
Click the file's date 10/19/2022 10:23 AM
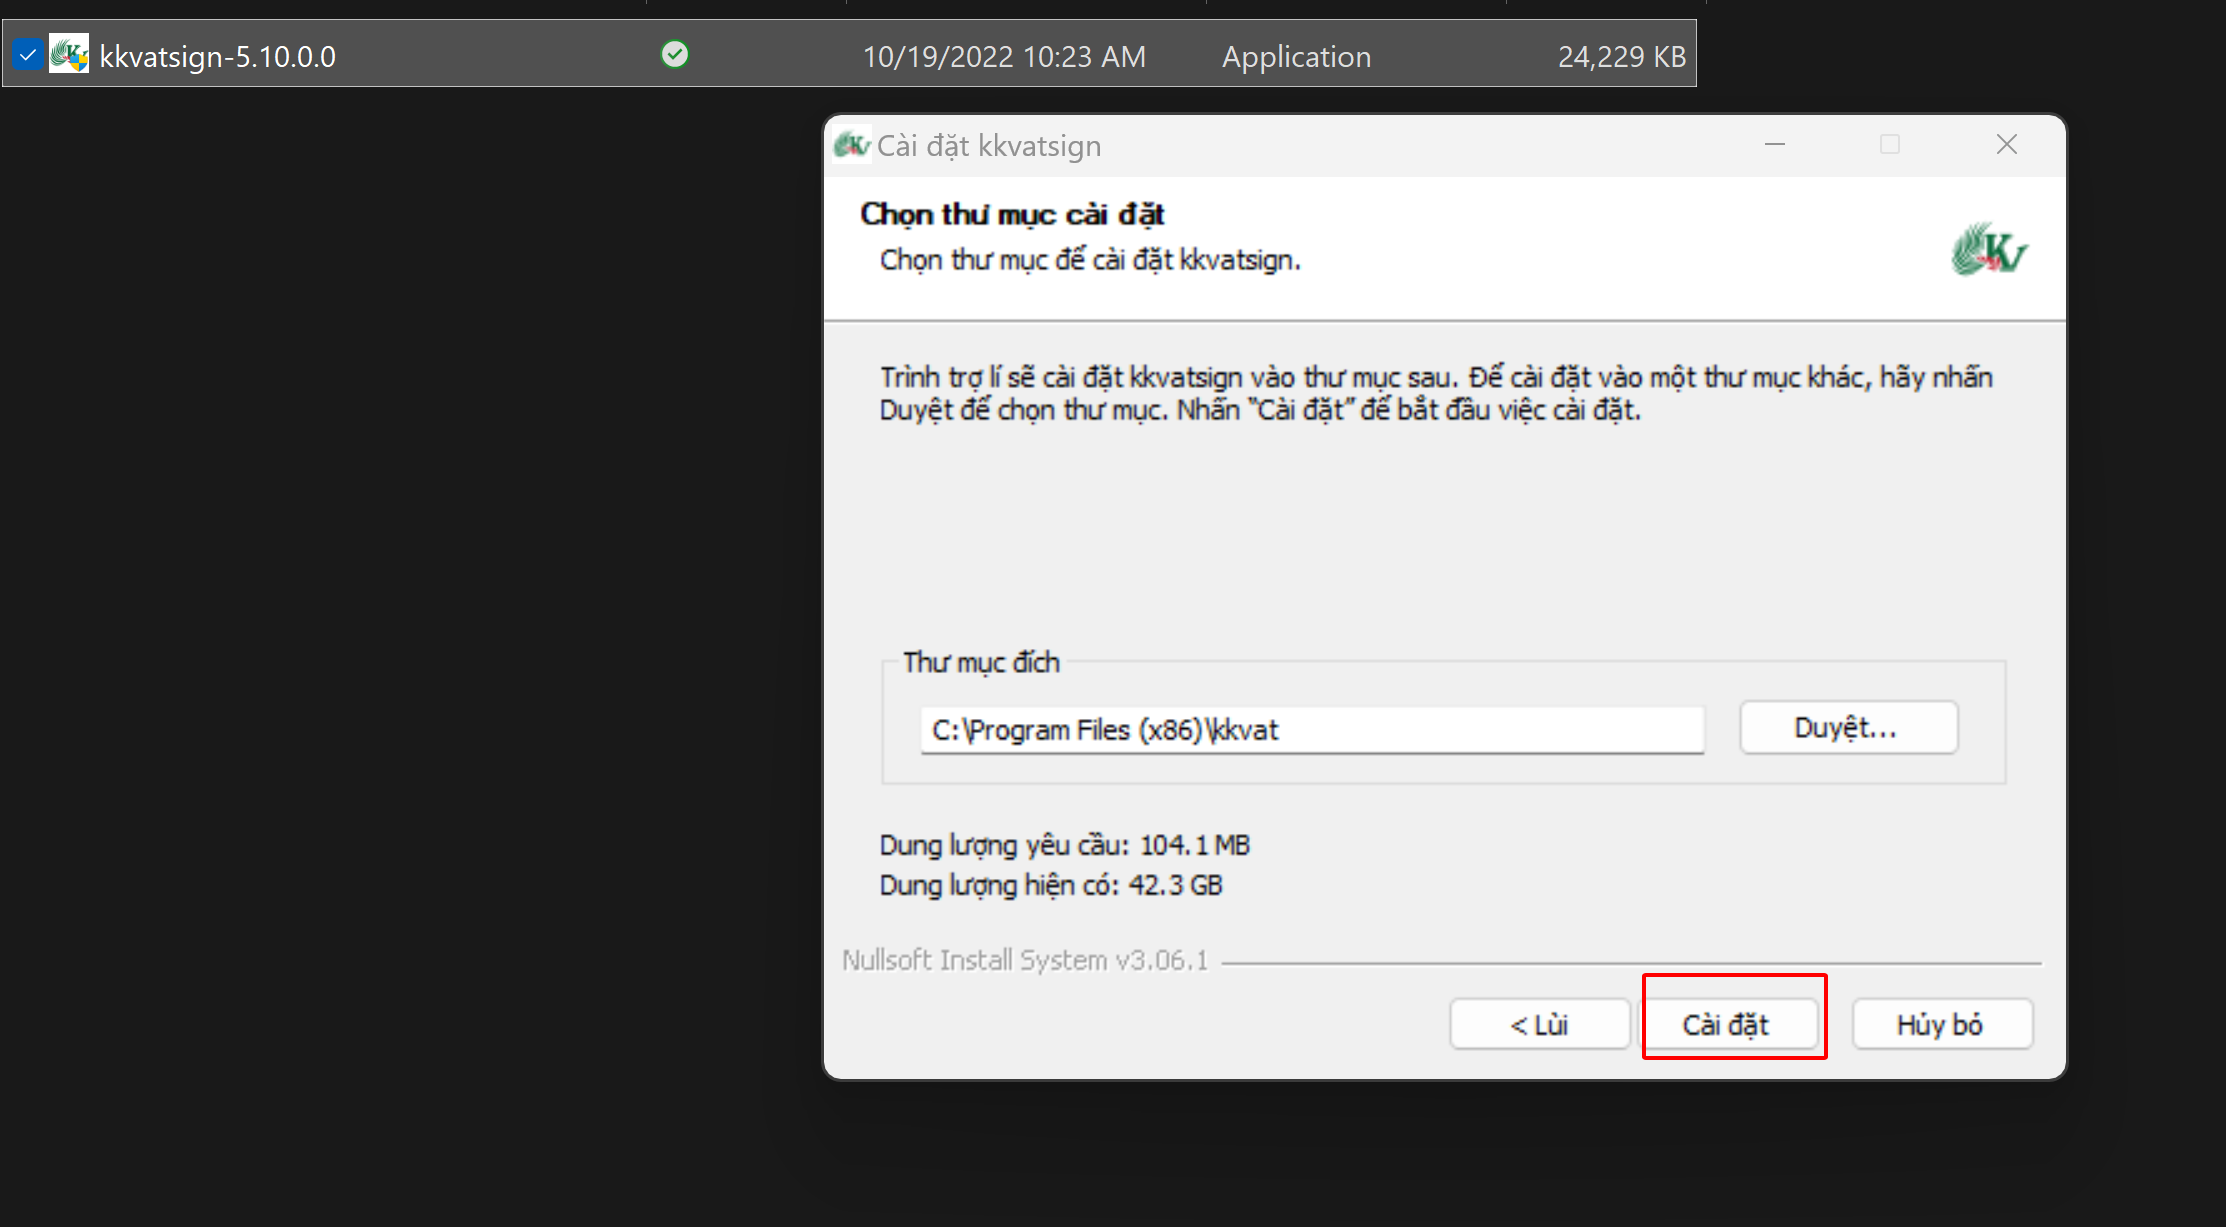[x=1004, y=57]
